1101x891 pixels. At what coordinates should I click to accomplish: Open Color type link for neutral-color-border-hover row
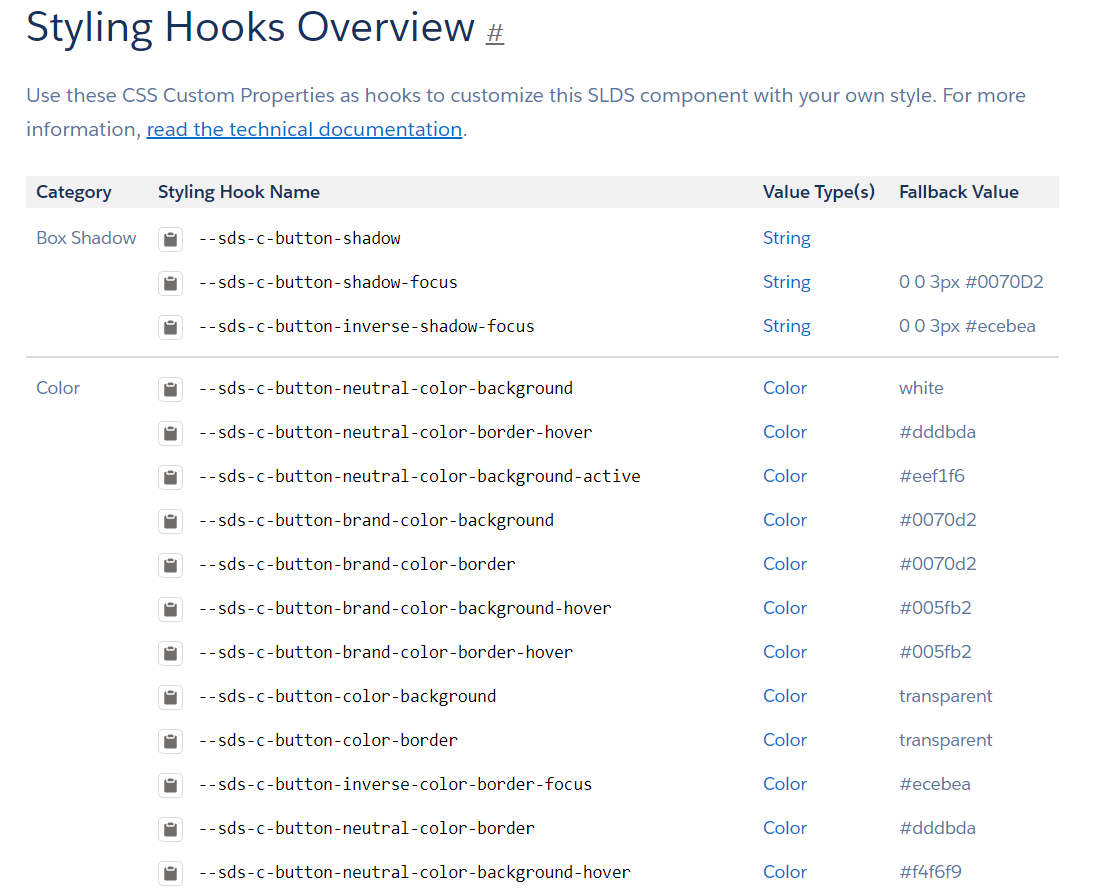tap(785, 432)
